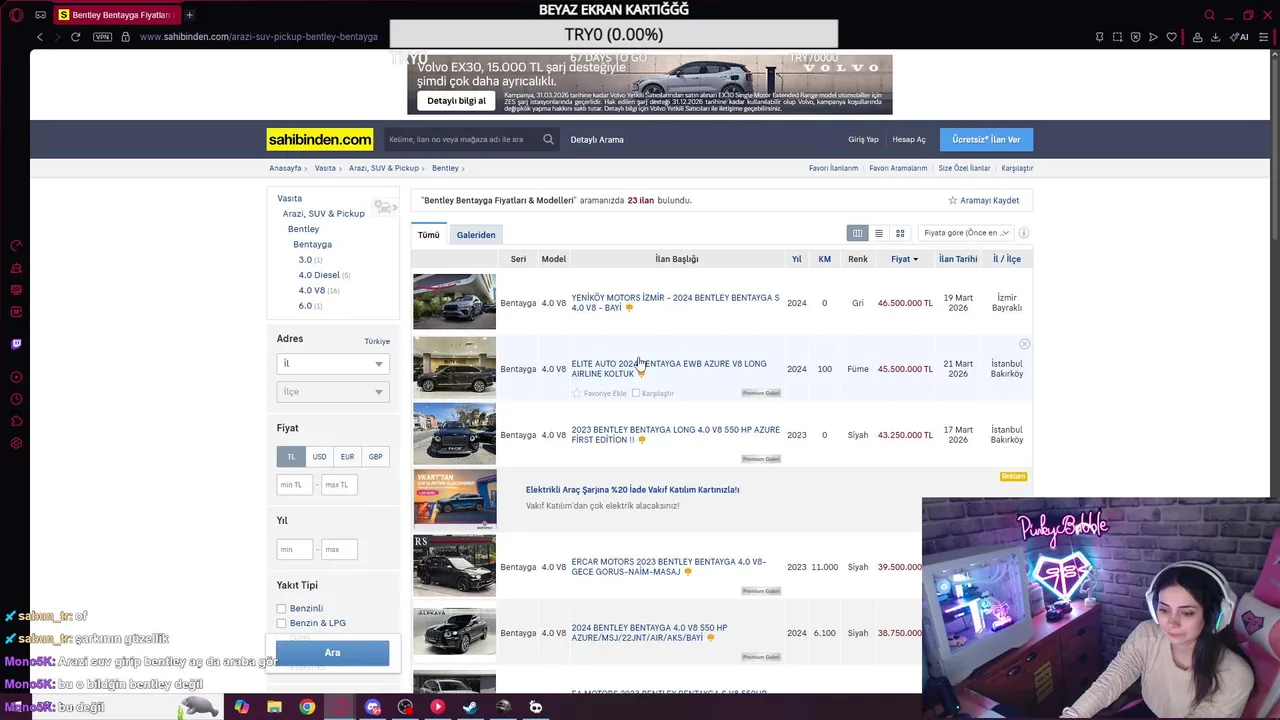Click the Hesap Aç link
Viewport: 1280px width, 720px height.
coord(909,139)
